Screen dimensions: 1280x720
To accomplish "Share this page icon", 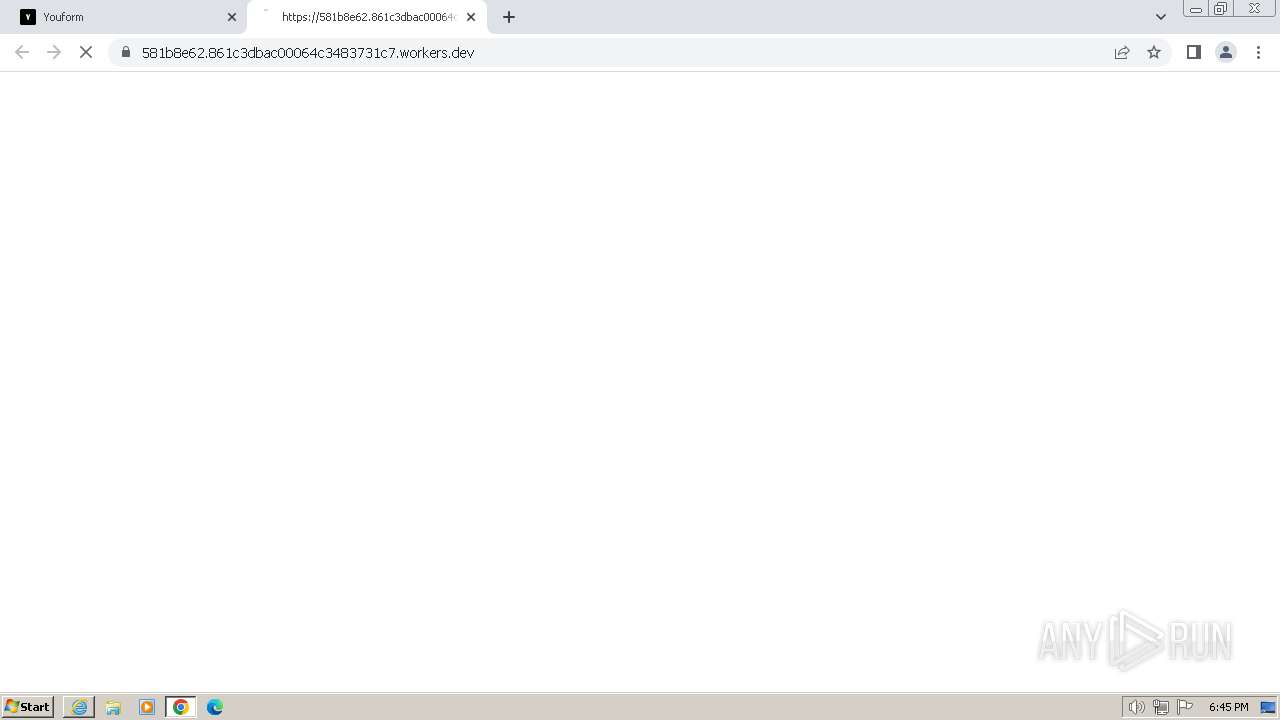I will click(1122, 52).
